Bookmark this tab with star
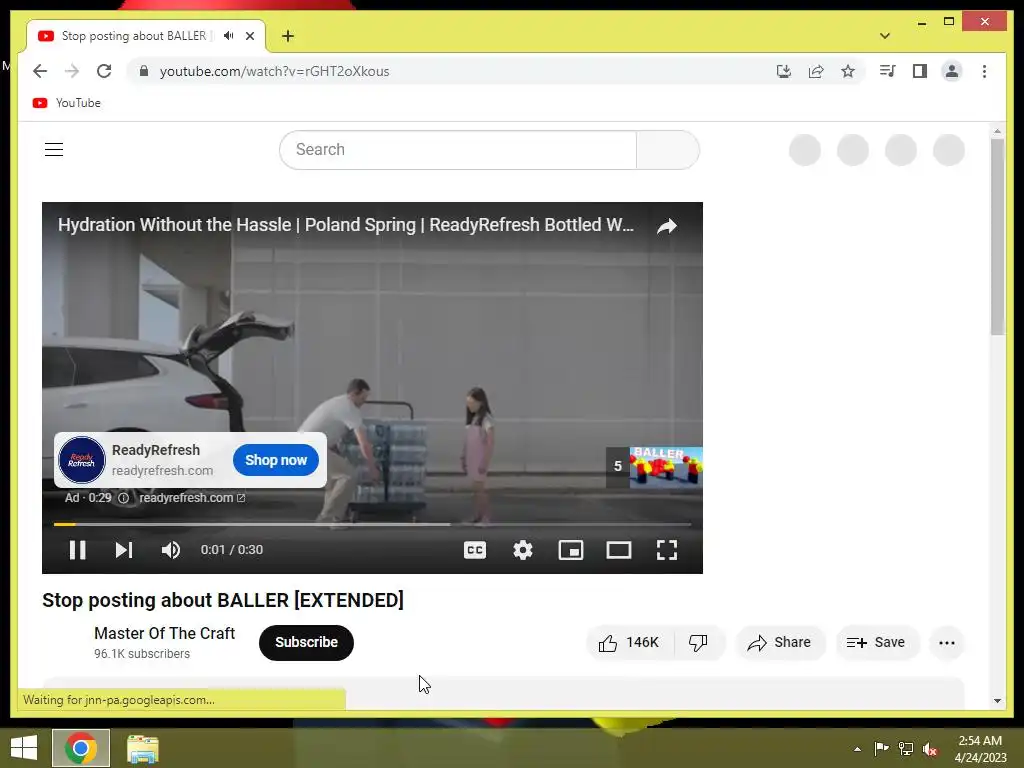 coord(848,71)
